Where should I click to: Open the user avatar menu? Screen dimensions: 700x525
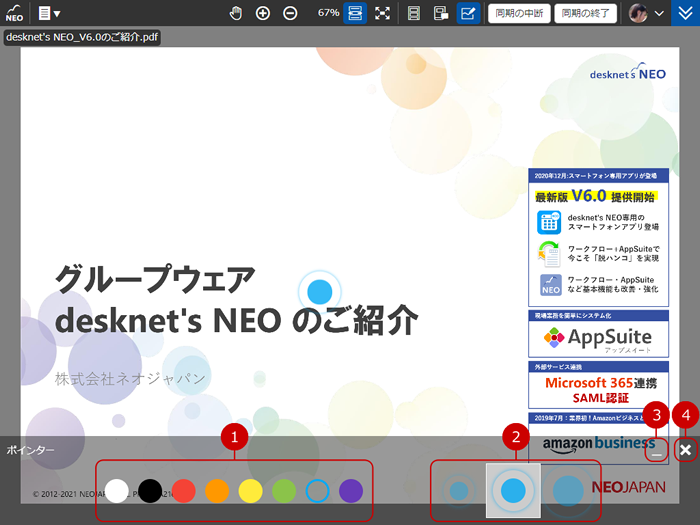647,13
